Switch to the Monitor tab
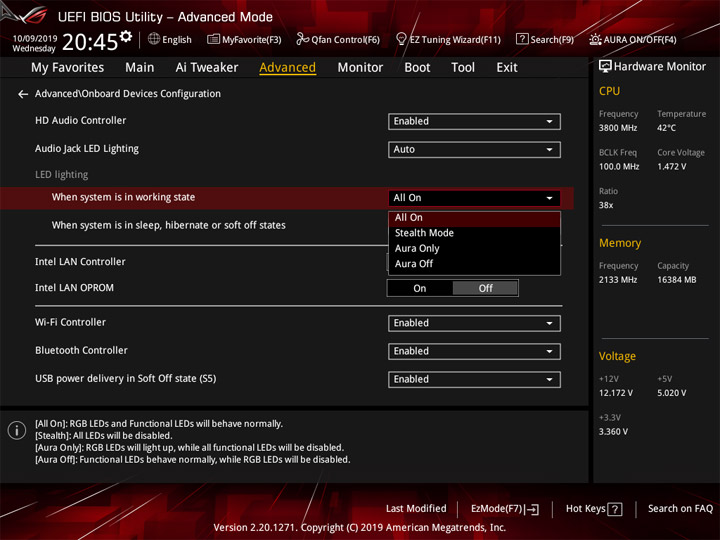 [360, 68]
